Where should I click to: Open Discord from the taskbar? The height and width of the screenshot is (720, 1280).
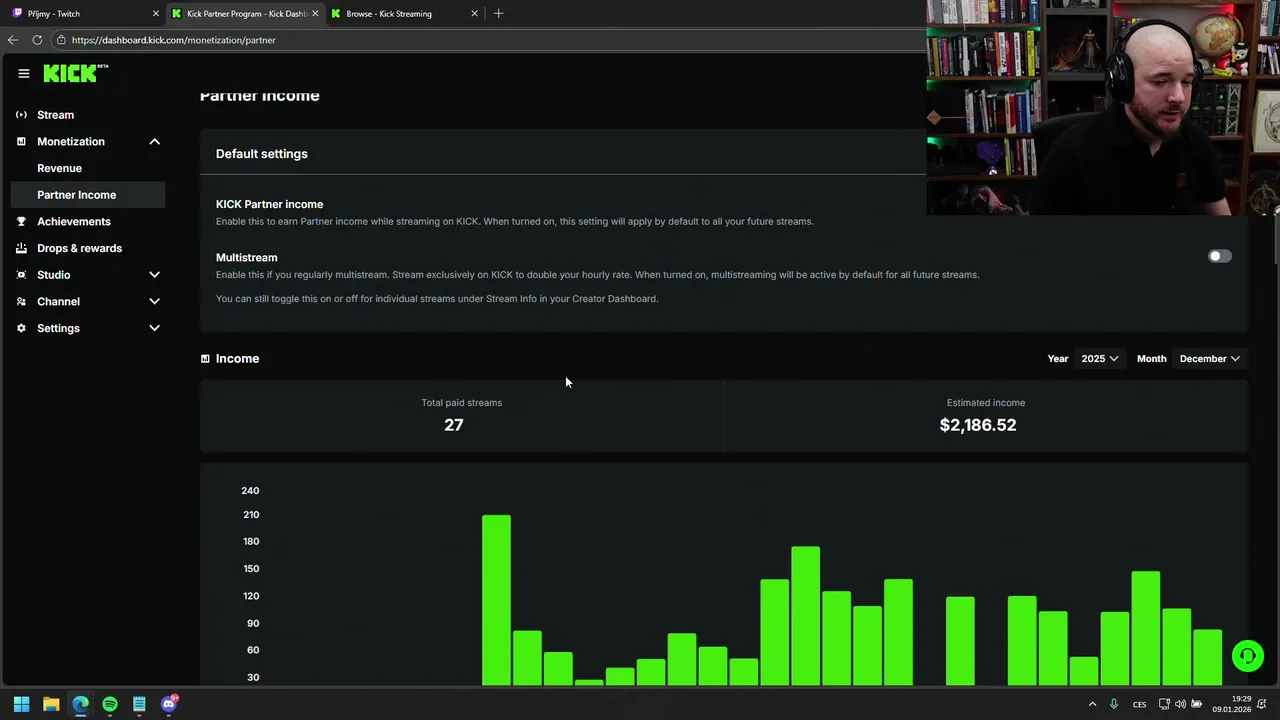click(169, 704)
